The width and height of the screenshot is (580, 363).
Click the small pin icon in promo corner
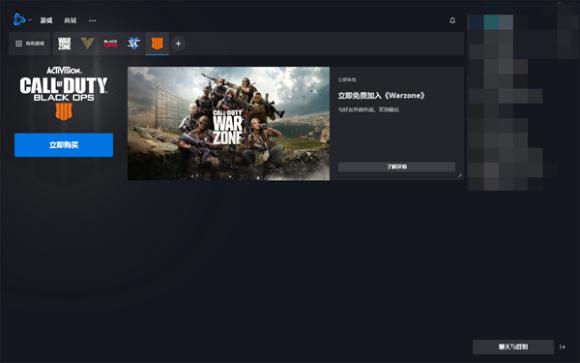pyautogui.click(x=459, y=176)
